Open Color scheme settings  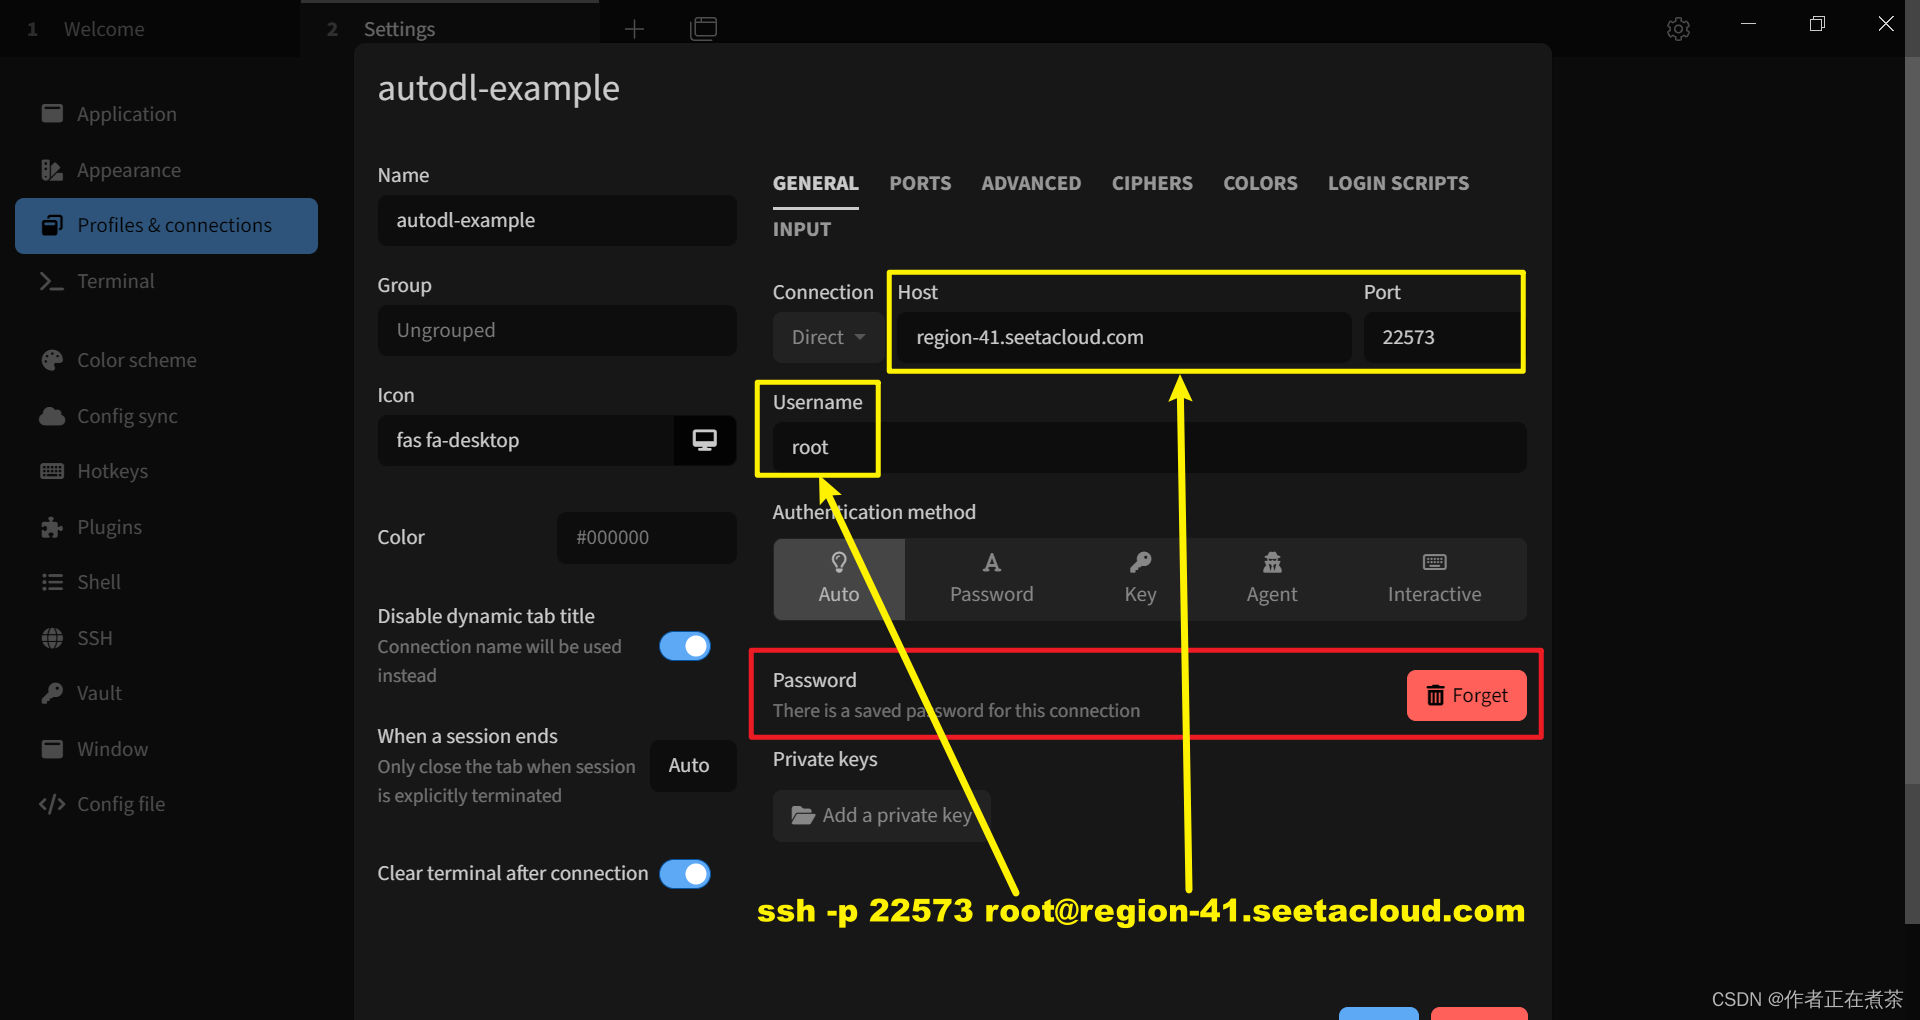coord(166,360)
